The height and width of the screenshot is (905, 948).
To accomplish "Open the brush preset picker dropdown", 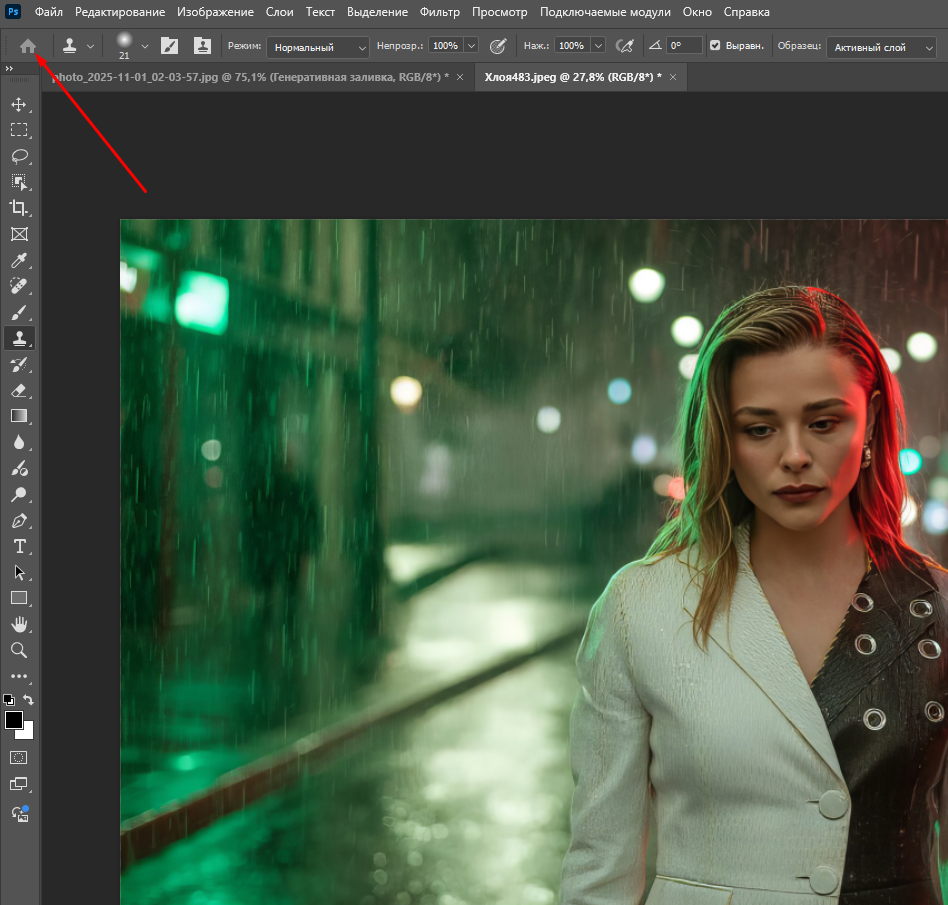I will (x=145, y=46).
